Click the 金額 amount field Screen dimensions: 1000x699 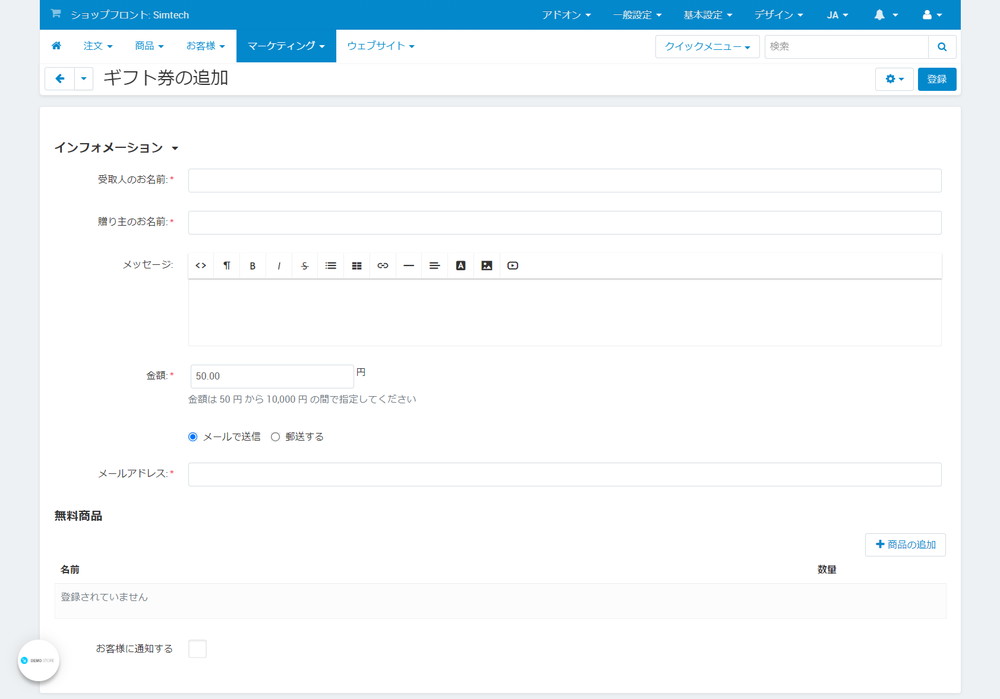click(272, 376)
